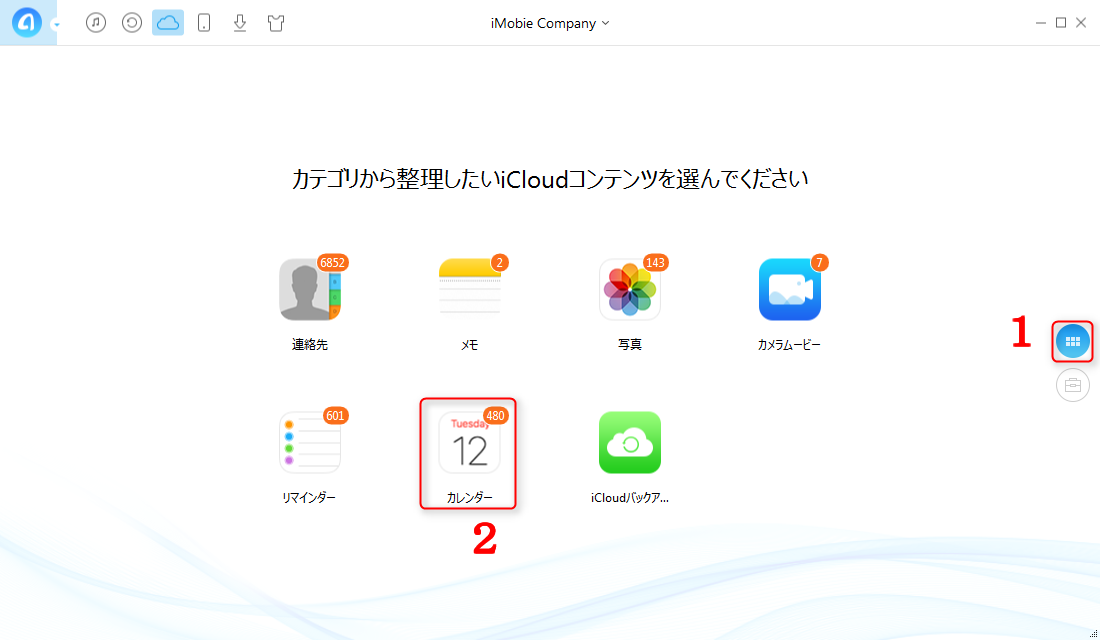Click the 6852 badge on contacts
This screenshot has width=1100, height=640.
(333, 262)
